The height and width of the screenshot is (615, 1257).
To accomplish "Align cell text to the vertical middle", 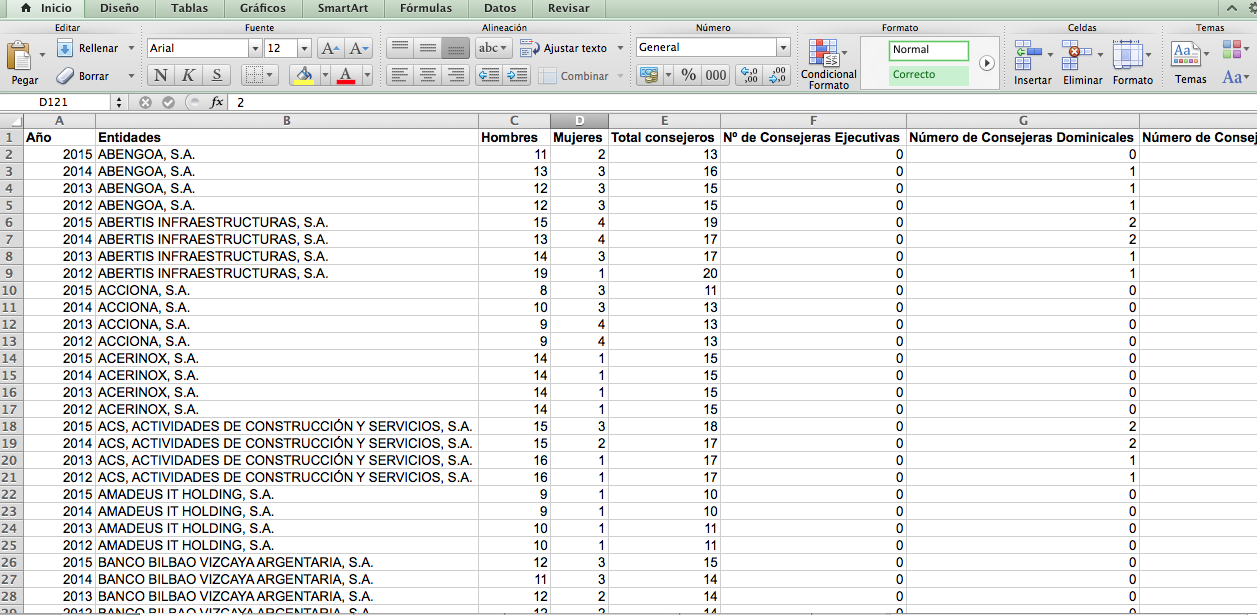I will pyautogui.click(x=427, y=48).
